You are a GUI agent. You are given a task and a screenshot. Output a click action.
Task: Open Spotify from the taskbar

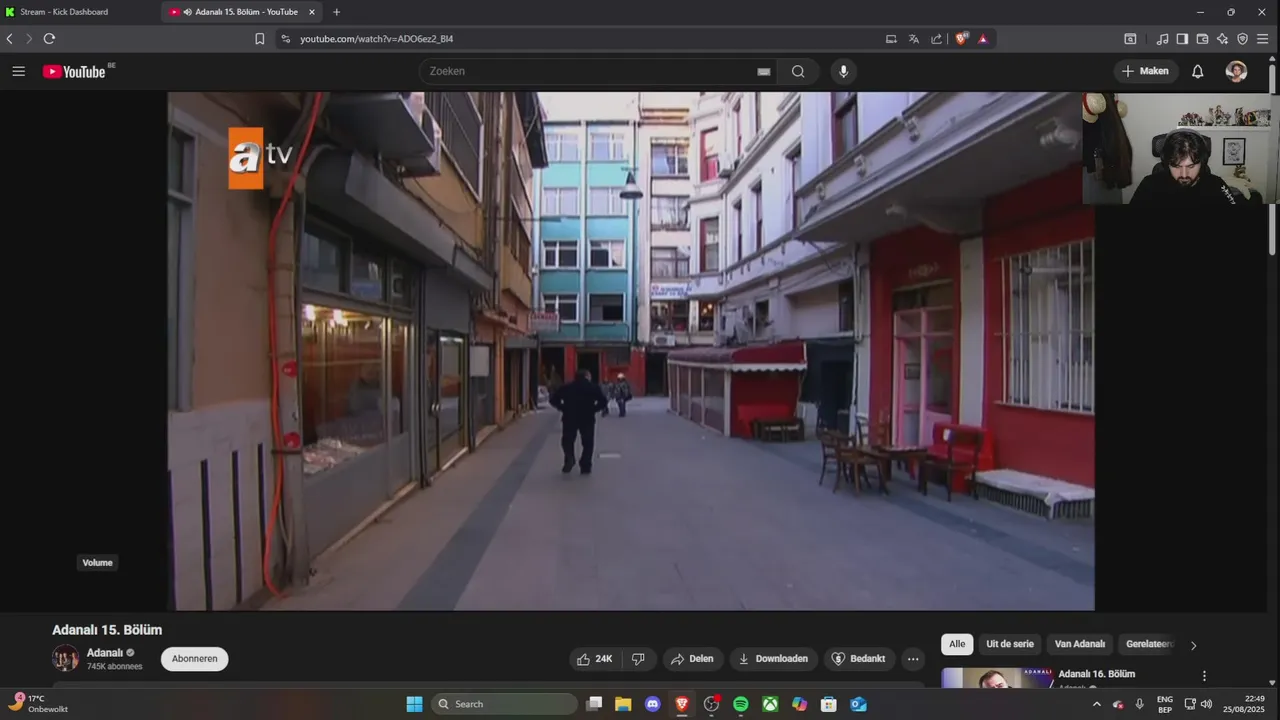click(x=741, y=704)
